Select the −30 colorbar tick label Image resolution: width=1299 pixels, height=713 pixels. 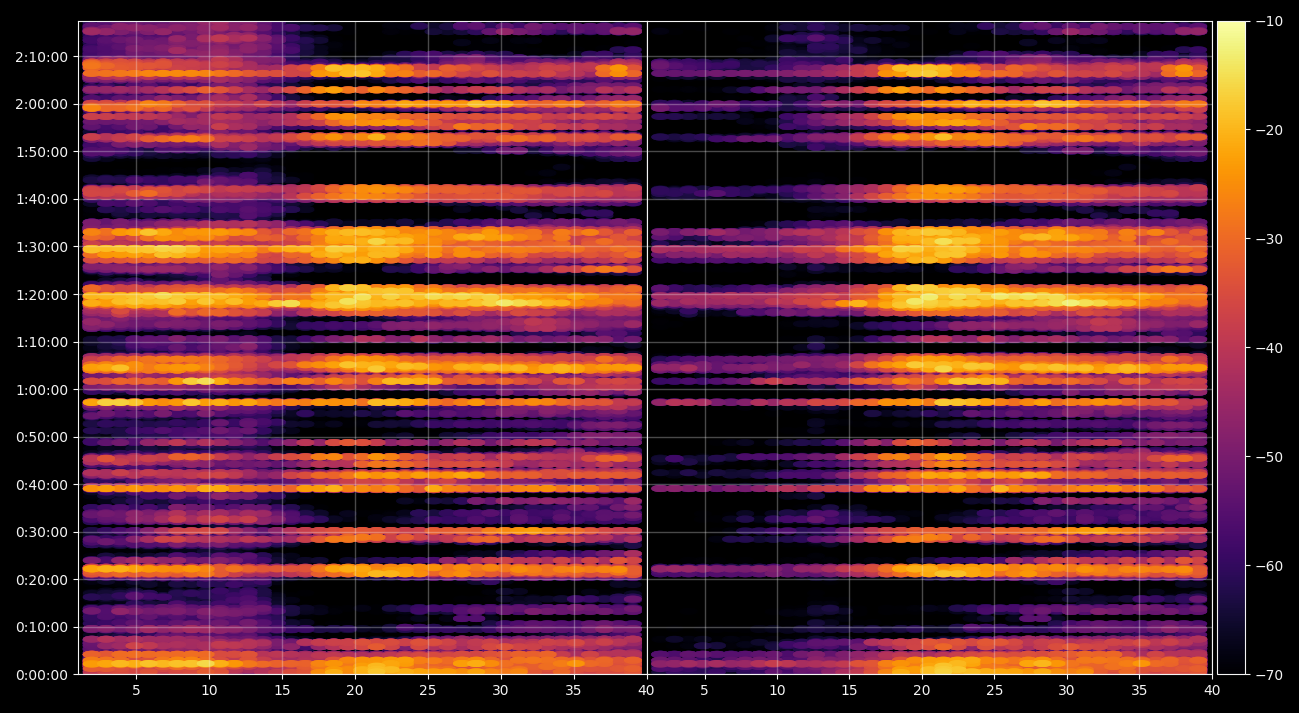(x=1270, y=239)
